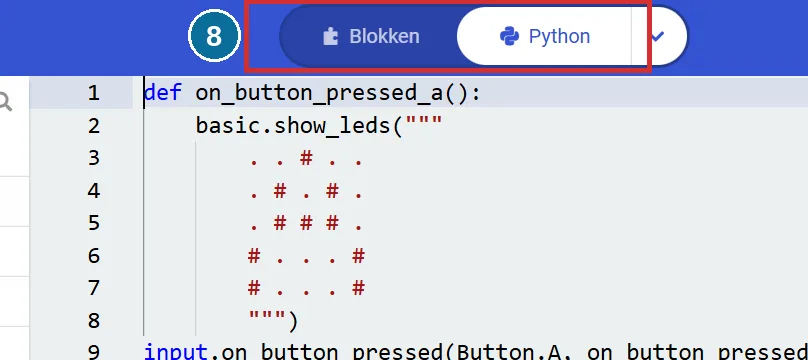Click the numbered step 8 badge

point(214,36)
